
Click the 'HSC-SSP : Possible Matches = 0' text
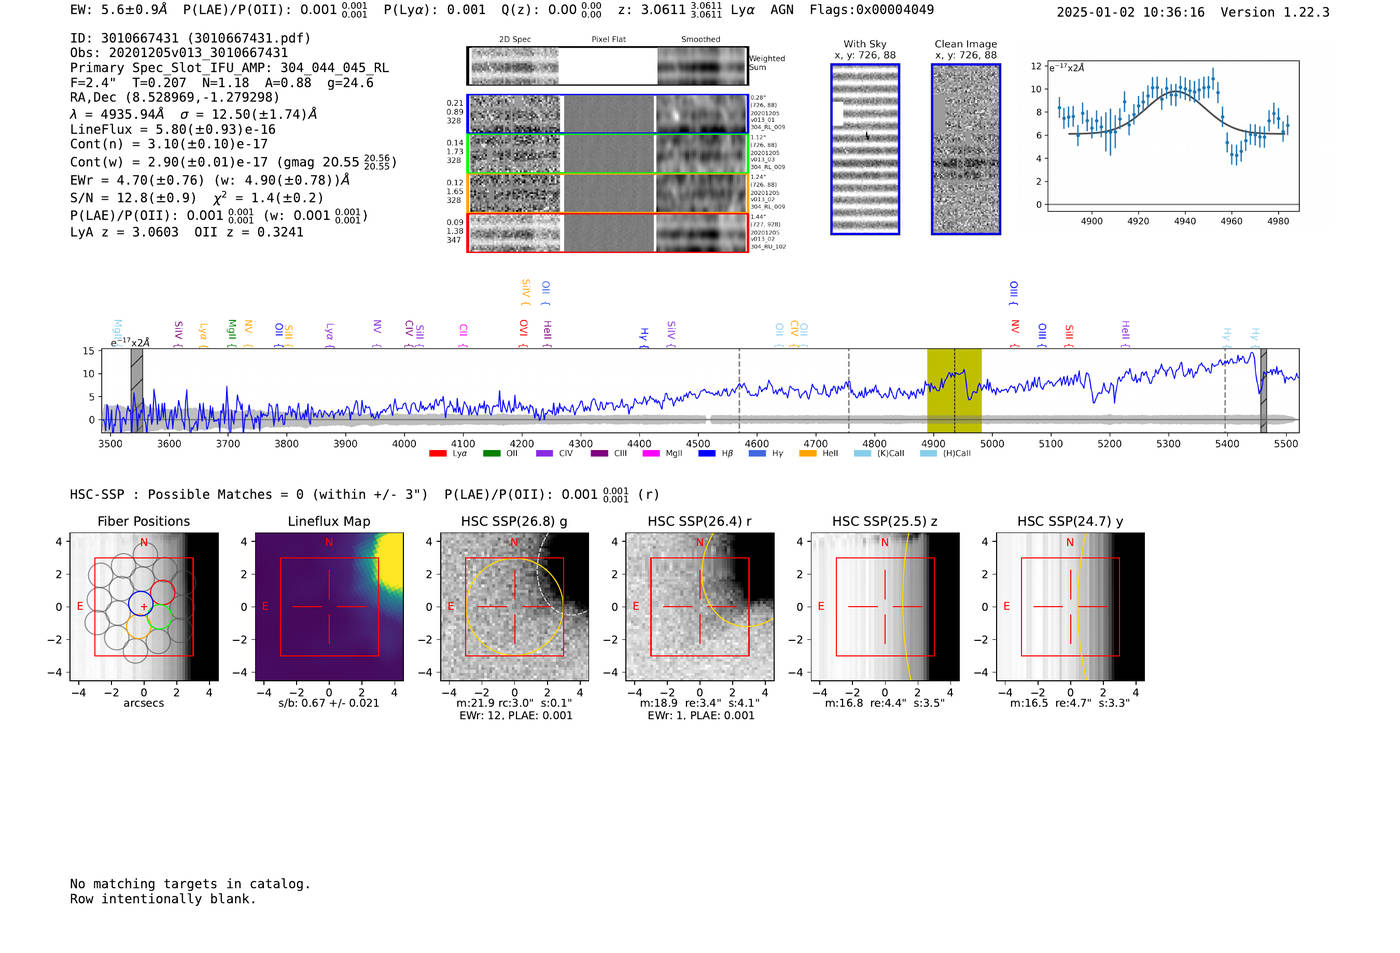click(x=187, y=494)
